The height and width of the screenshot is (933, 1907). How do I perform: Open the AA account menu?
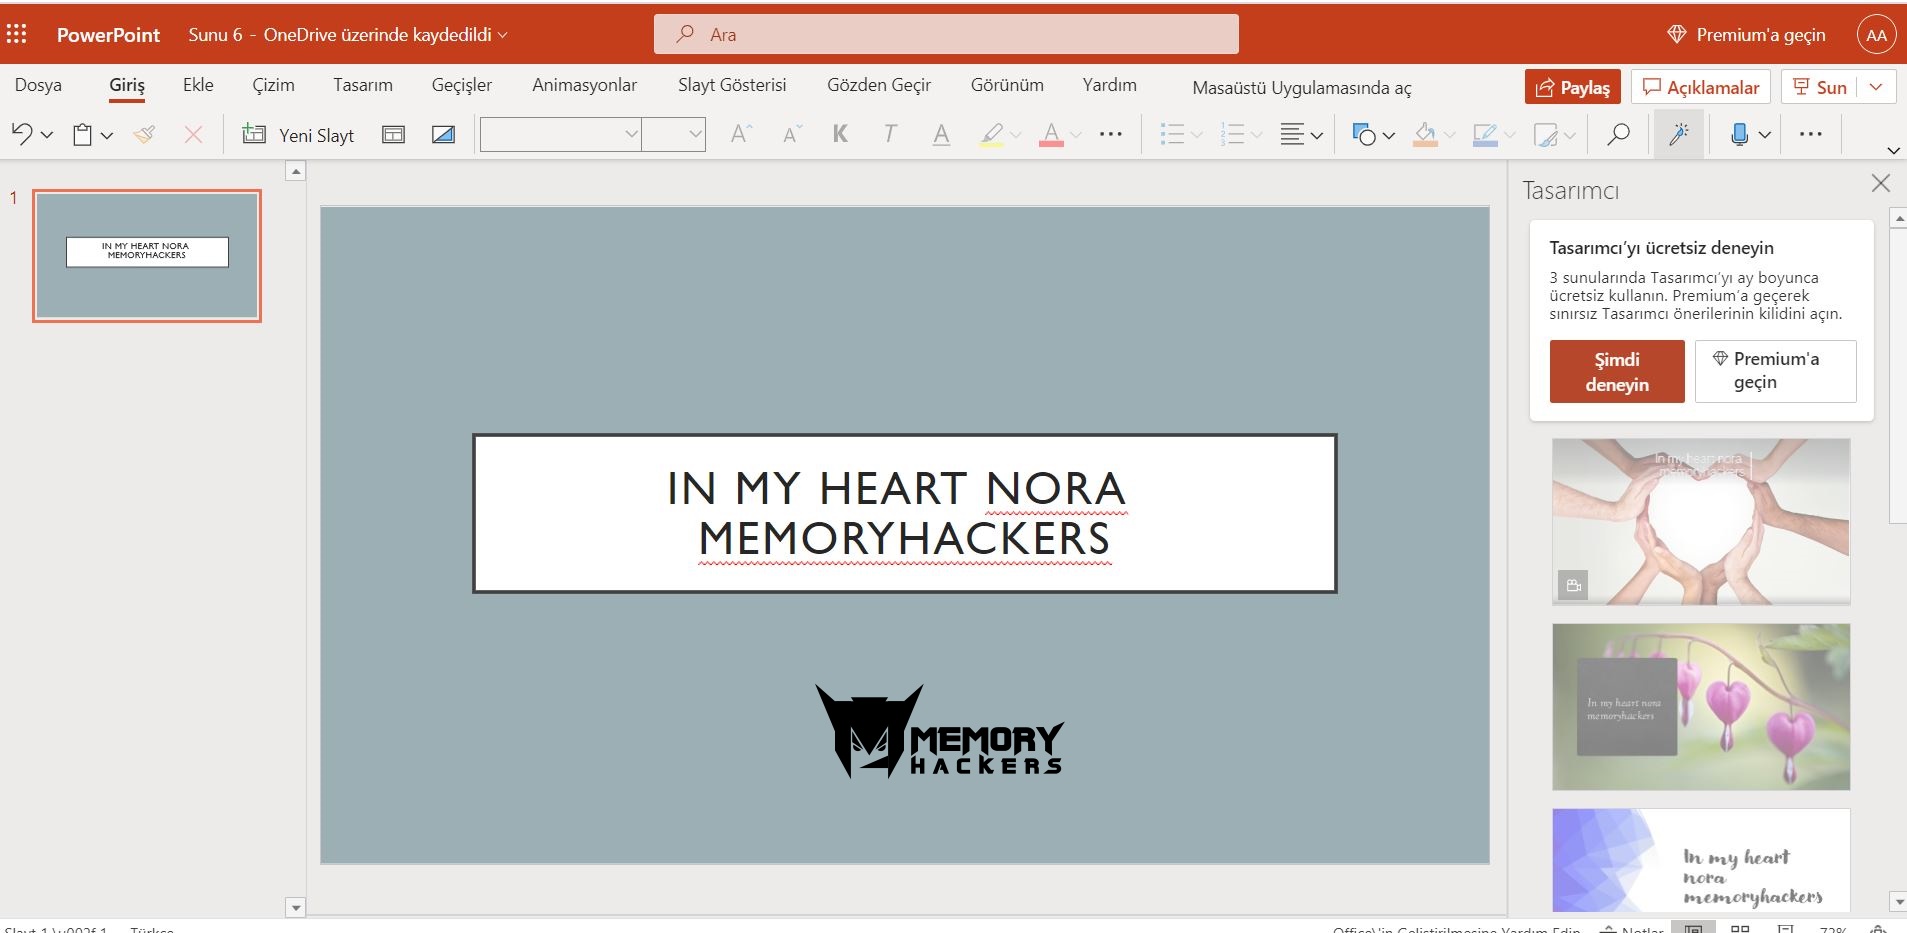pos(1877,35)
